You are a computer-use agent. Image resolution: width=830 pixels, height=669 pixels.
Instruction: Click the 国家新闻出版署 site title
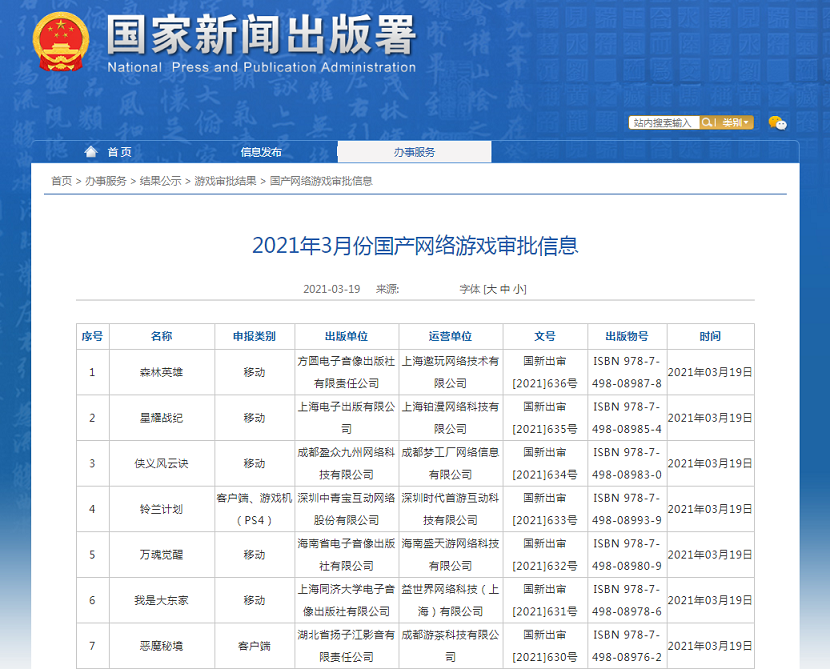click(x=261, y=36)
